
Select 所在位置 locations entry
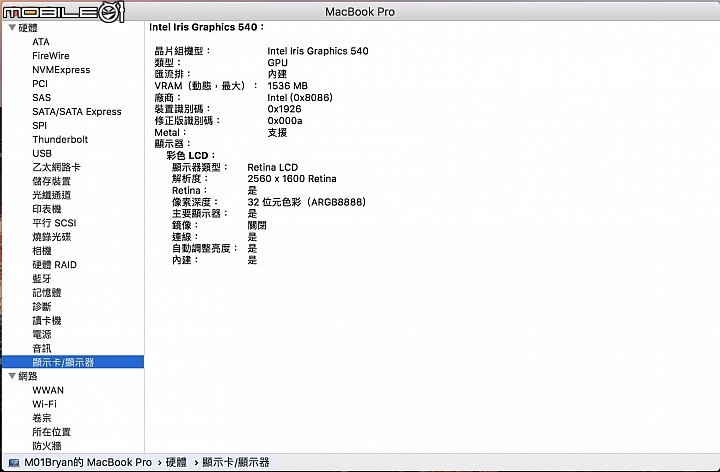(x=51, y=432)
